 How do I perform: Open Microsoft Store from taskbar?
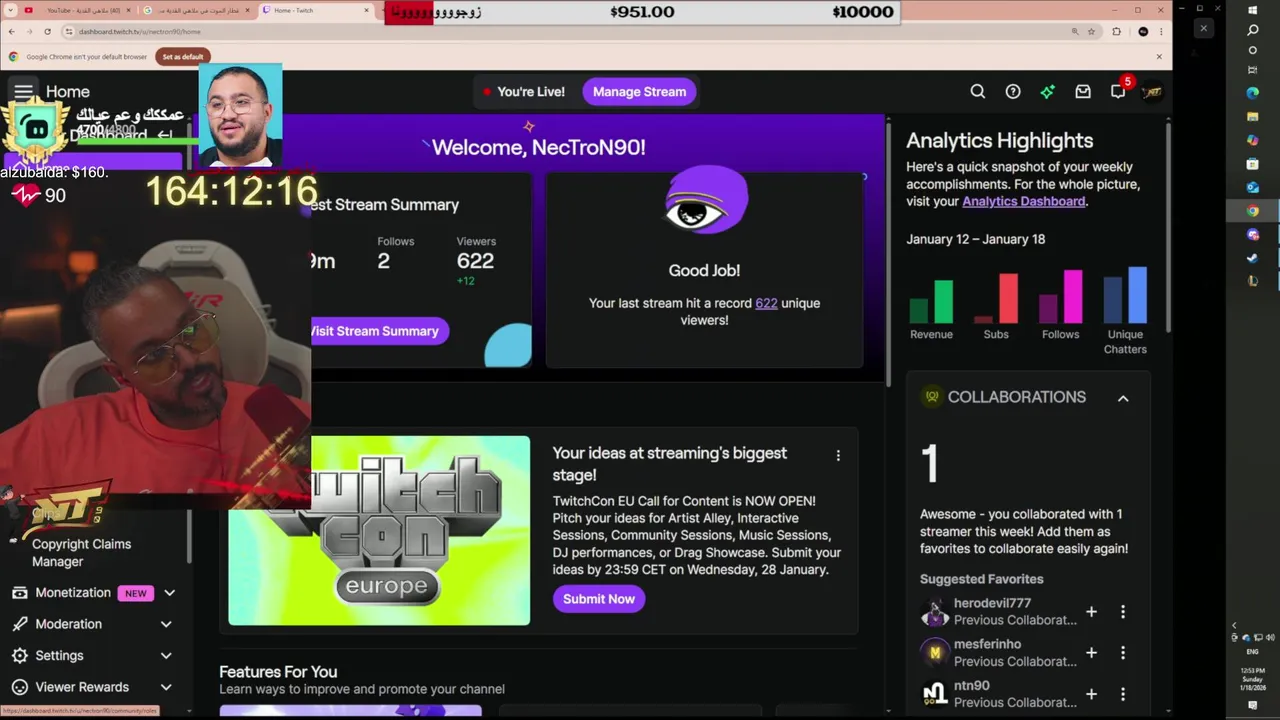tap(1252, 163)
